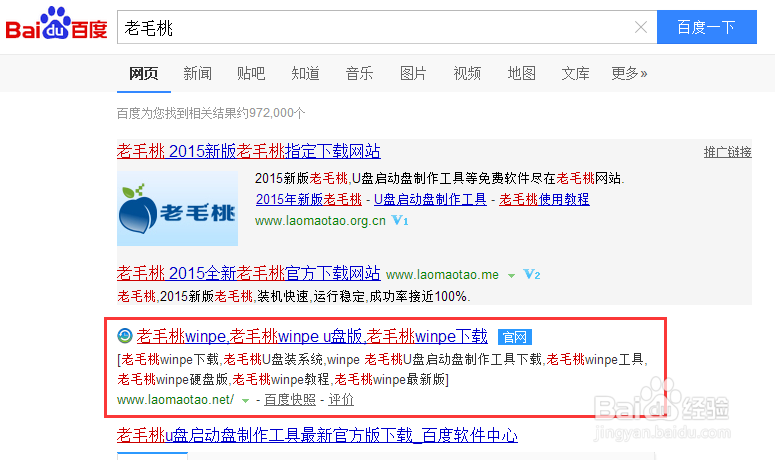Click the 官网 badge
775x460 pixels.
[x=515, y=337]
